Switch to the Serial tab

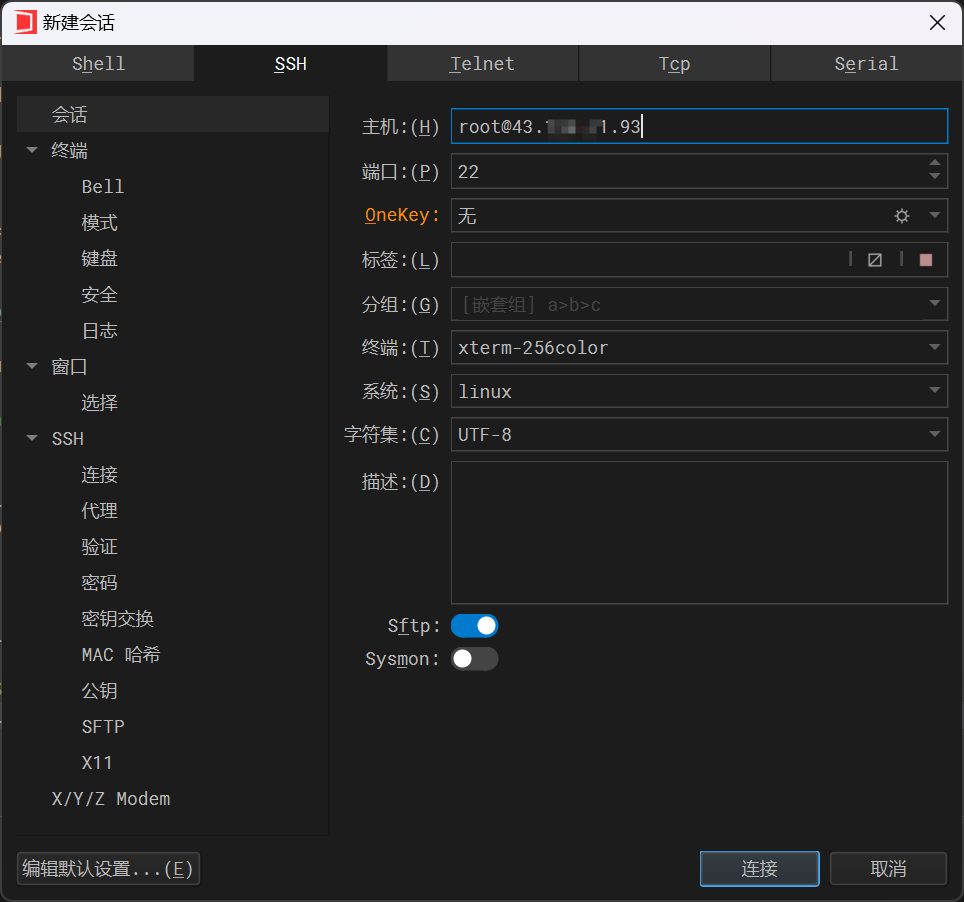click(866, 63)
